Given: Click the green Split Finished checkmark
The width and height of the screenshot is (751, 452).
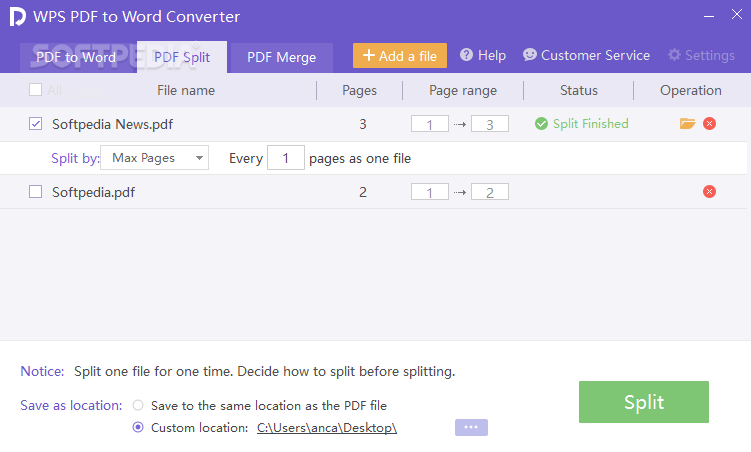Looking at the screenshot, I should (541, 124).
